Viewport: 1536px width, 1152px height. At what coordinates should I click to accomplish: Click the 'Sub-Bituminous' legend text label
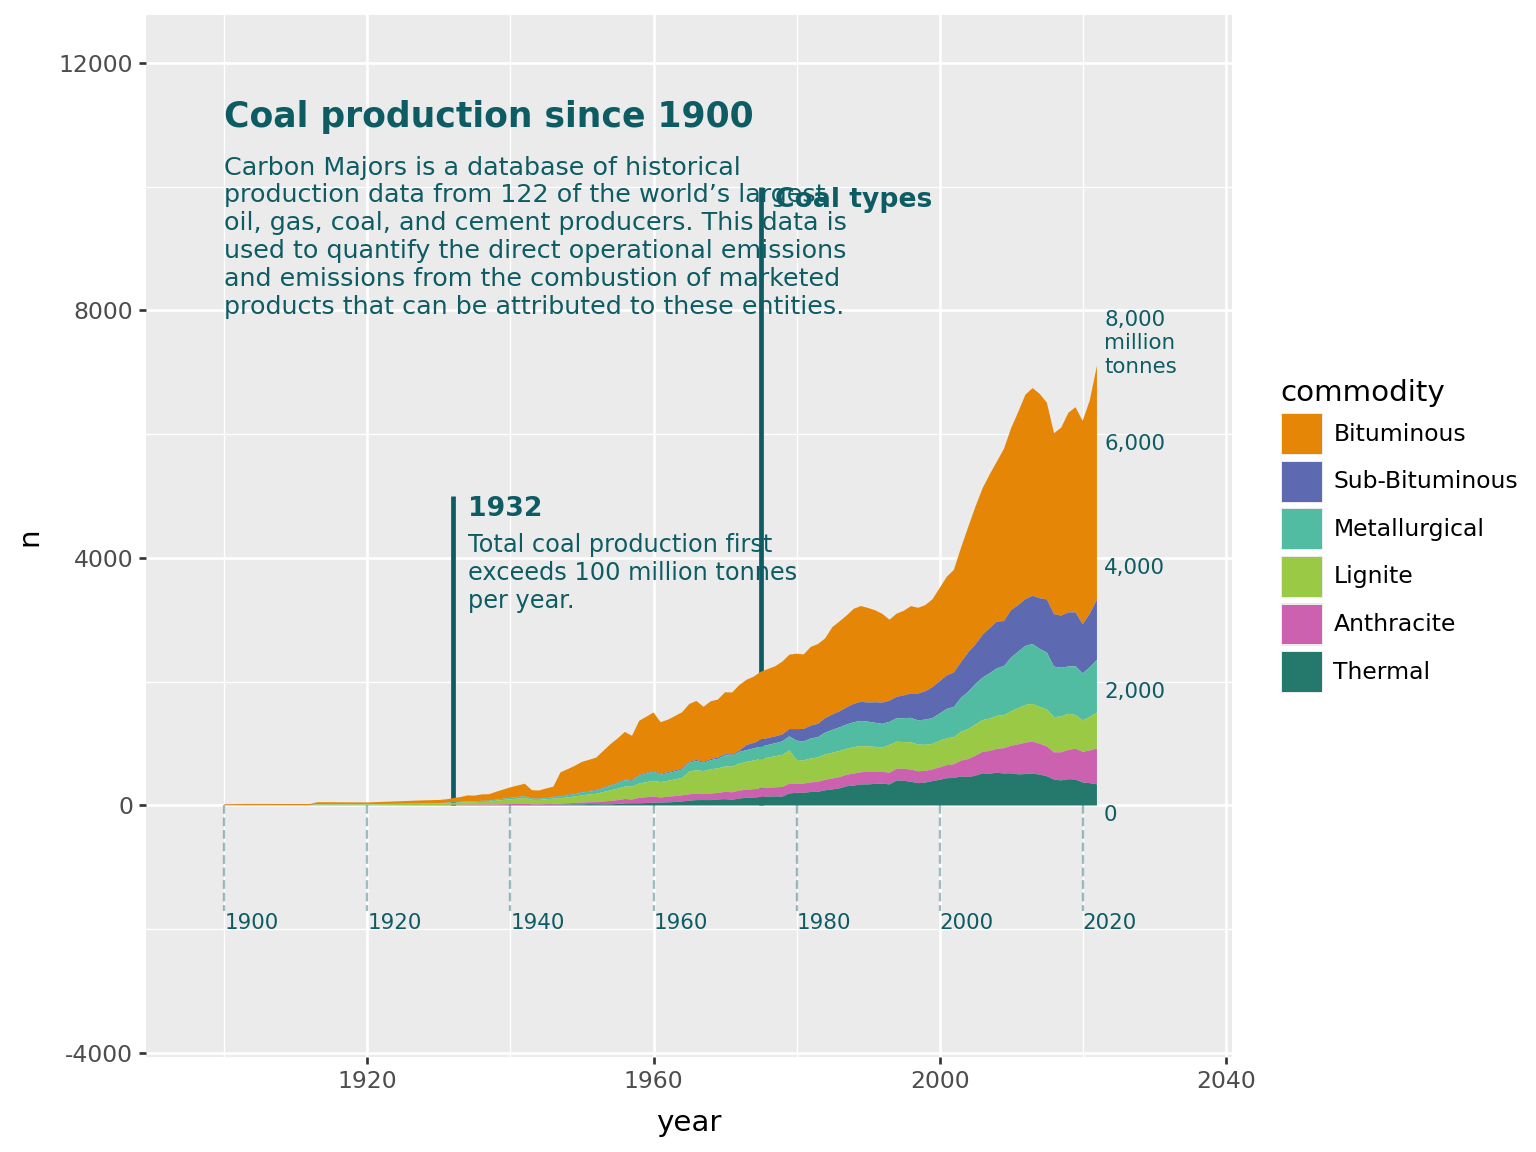point(1425,481)
